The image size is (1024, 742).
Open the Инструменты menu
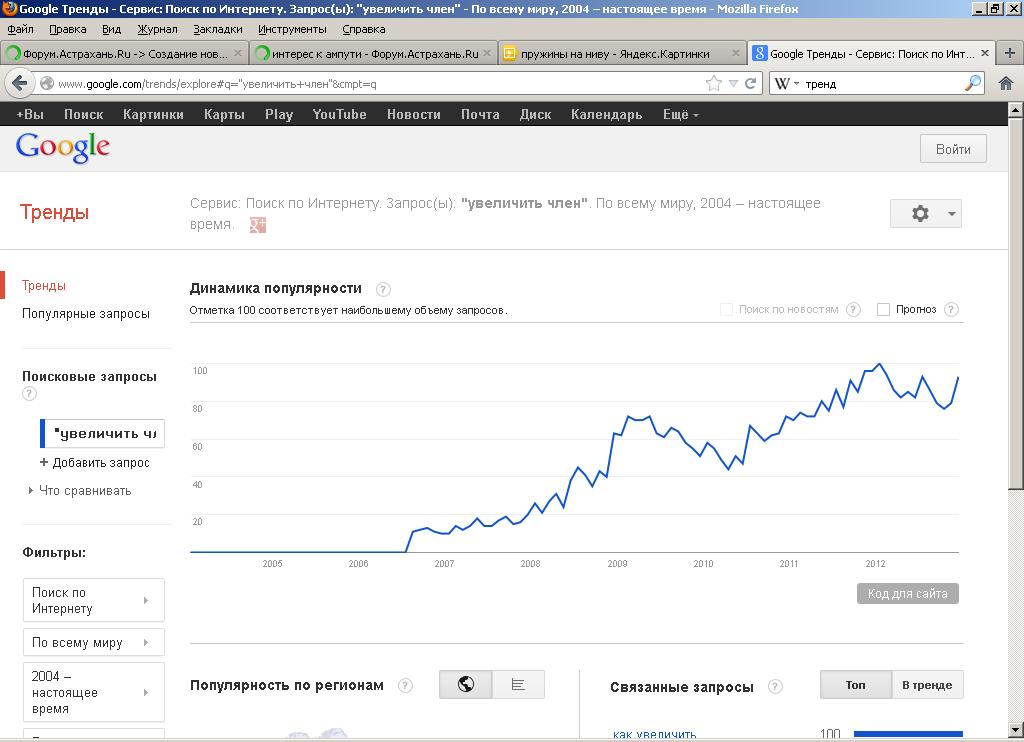tap(292, 29)
